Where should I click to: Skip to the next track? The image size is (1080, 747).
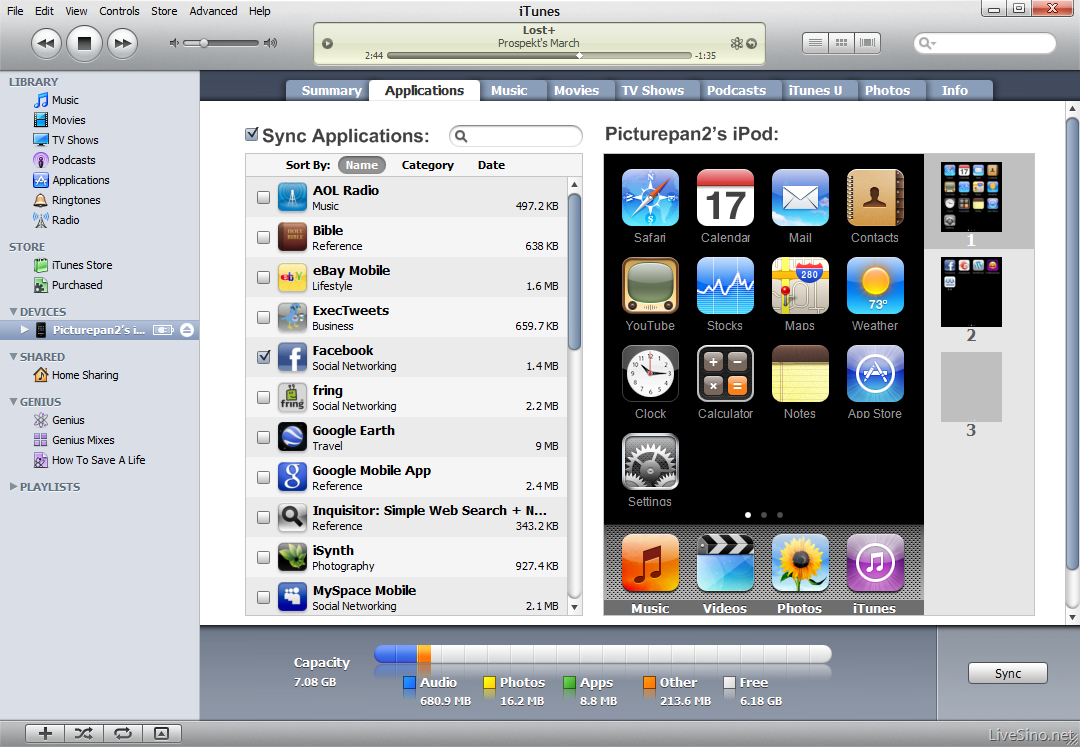click(x=123, y=43)
